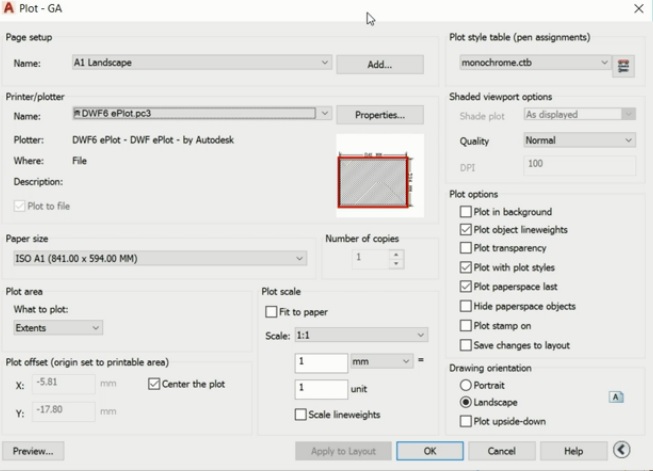This screenshot has width=653, height=471.
Task: Open plotter Properties... button
Action: (x=380, y=115)
